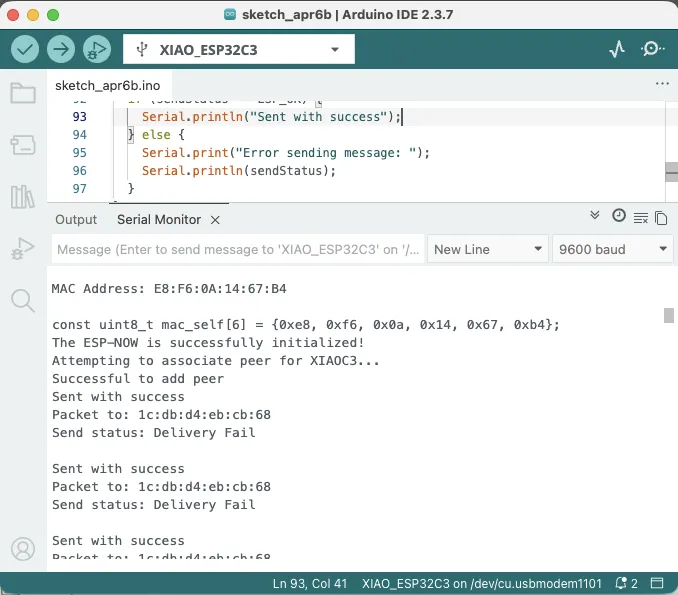Click the "Error sending message: " code line
Viewport: 678px width, 595px height.
tap(286, 153)
